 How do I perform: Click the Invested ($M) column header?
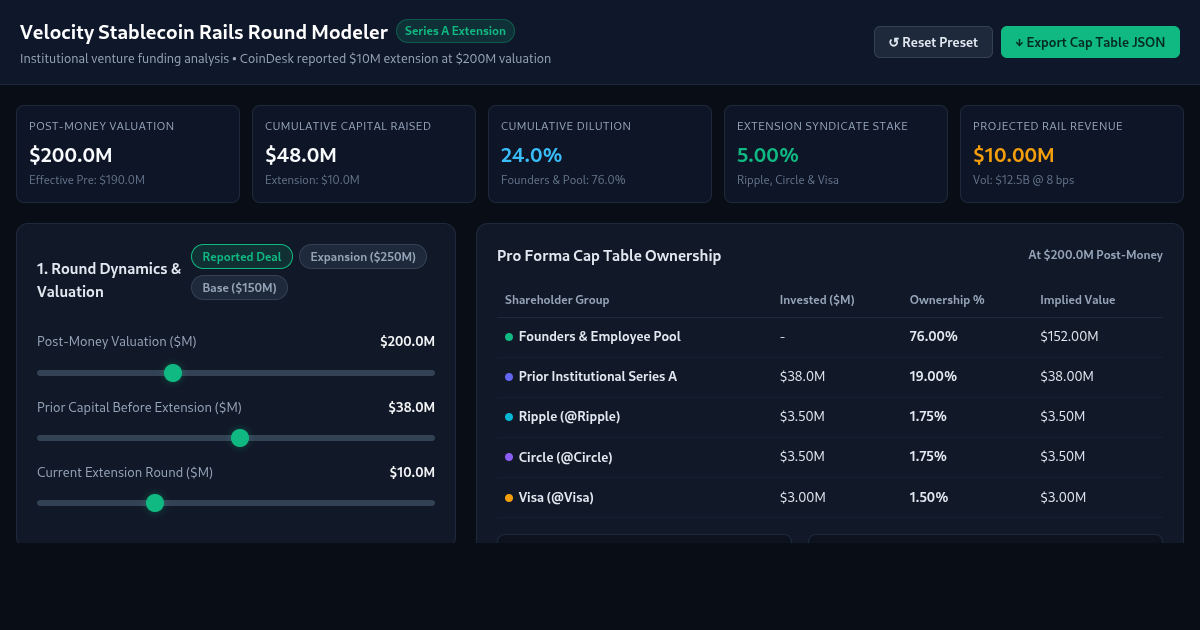coord(817,300)
